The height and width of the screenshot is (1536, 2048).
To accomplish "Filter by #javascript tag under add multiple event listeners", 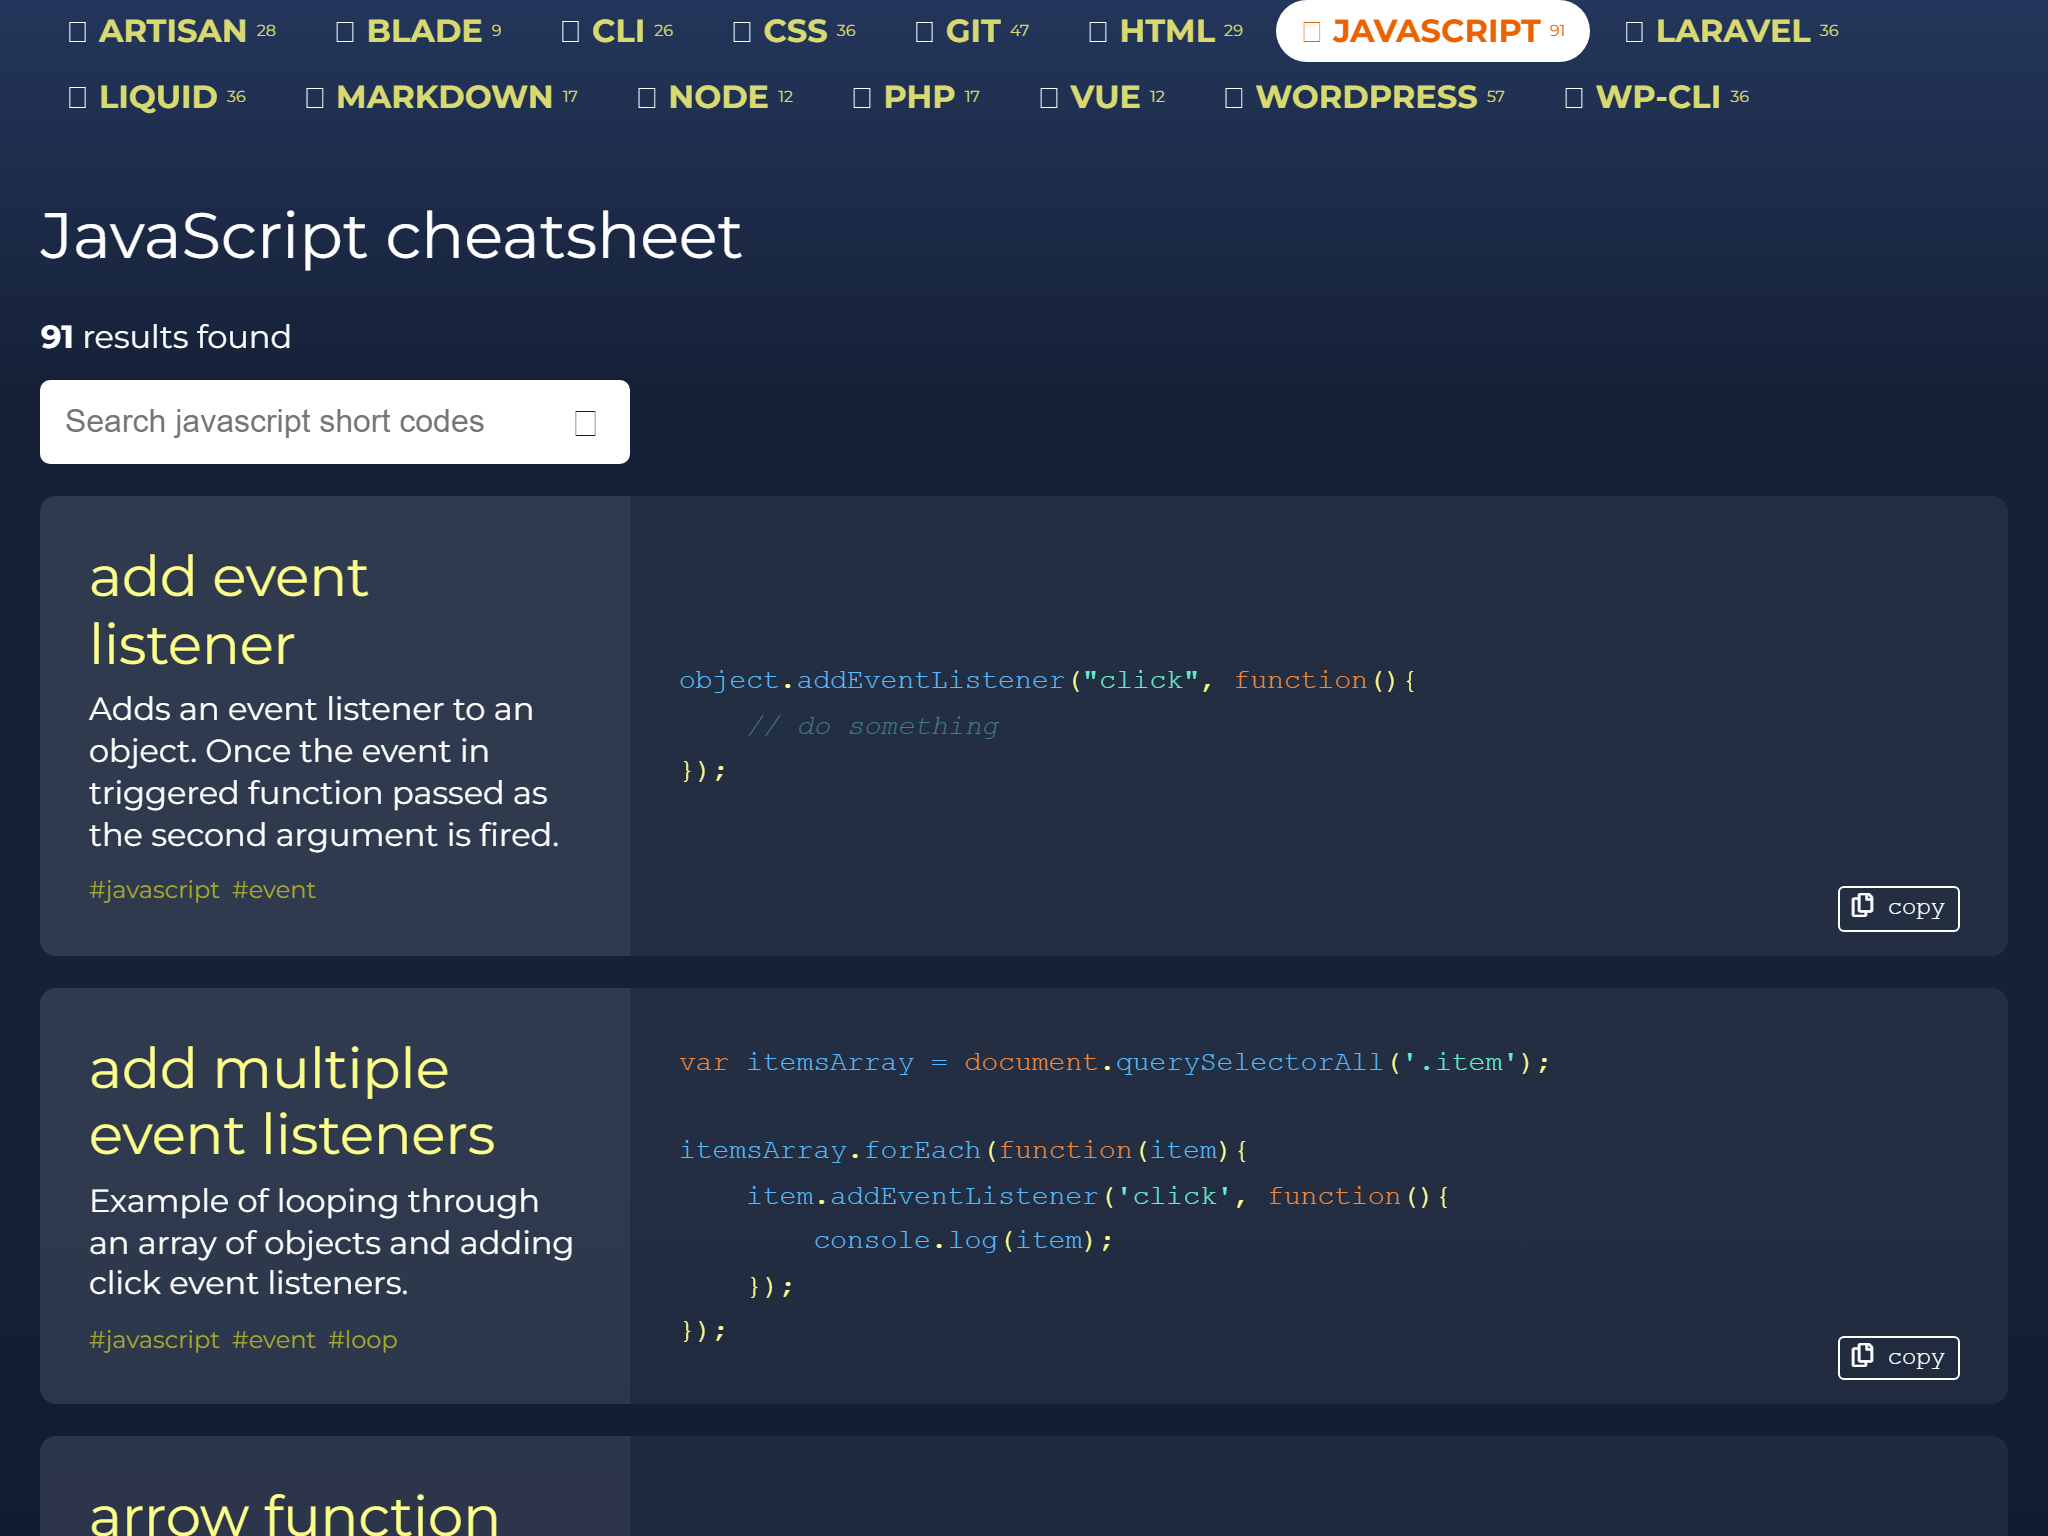I will point(154,1340).
